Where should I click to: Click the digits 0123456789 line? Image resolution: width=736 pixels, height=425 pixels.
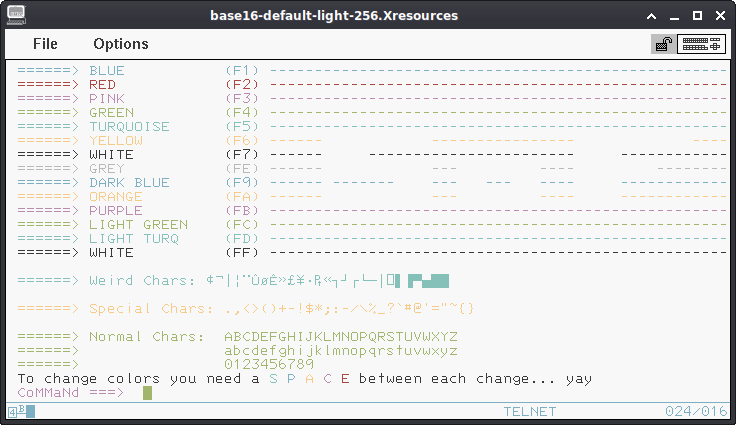[x=269, y=364]
